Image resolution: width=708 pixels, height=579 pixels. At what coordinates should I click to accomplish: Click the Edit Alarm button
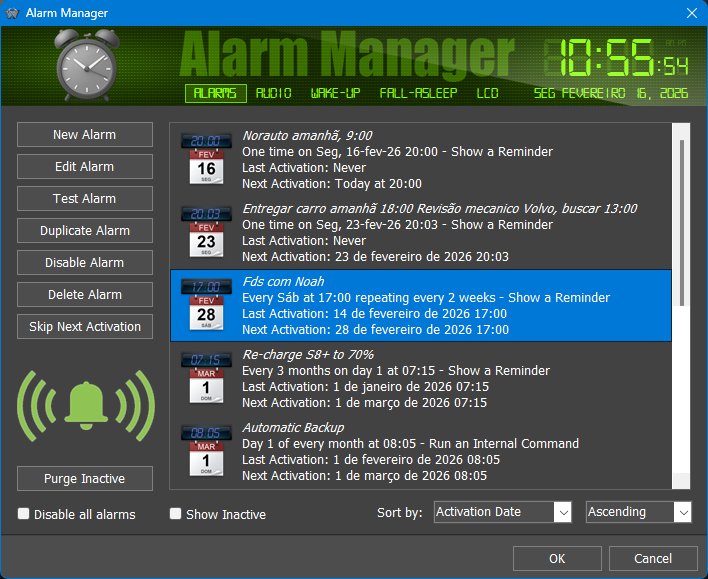pyautogui.click(x=85, y=167)
